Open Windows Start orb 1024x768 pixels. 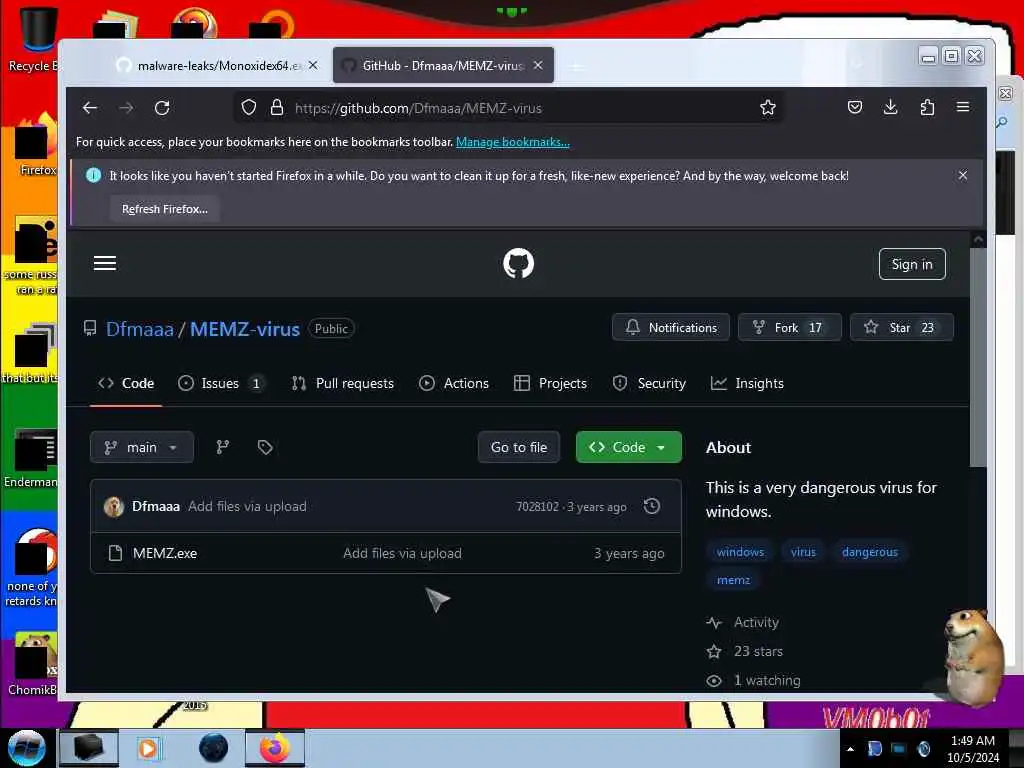click(x=26, y=748)
